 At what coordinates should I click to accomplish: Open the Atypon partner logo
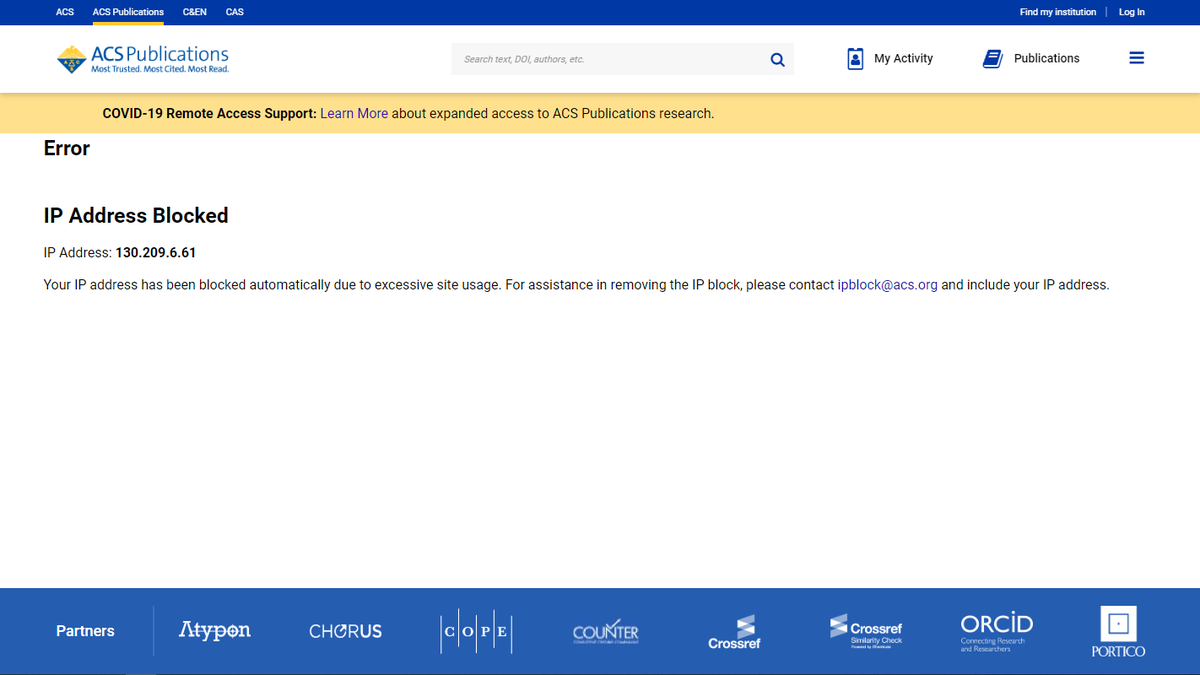(214, 630)
